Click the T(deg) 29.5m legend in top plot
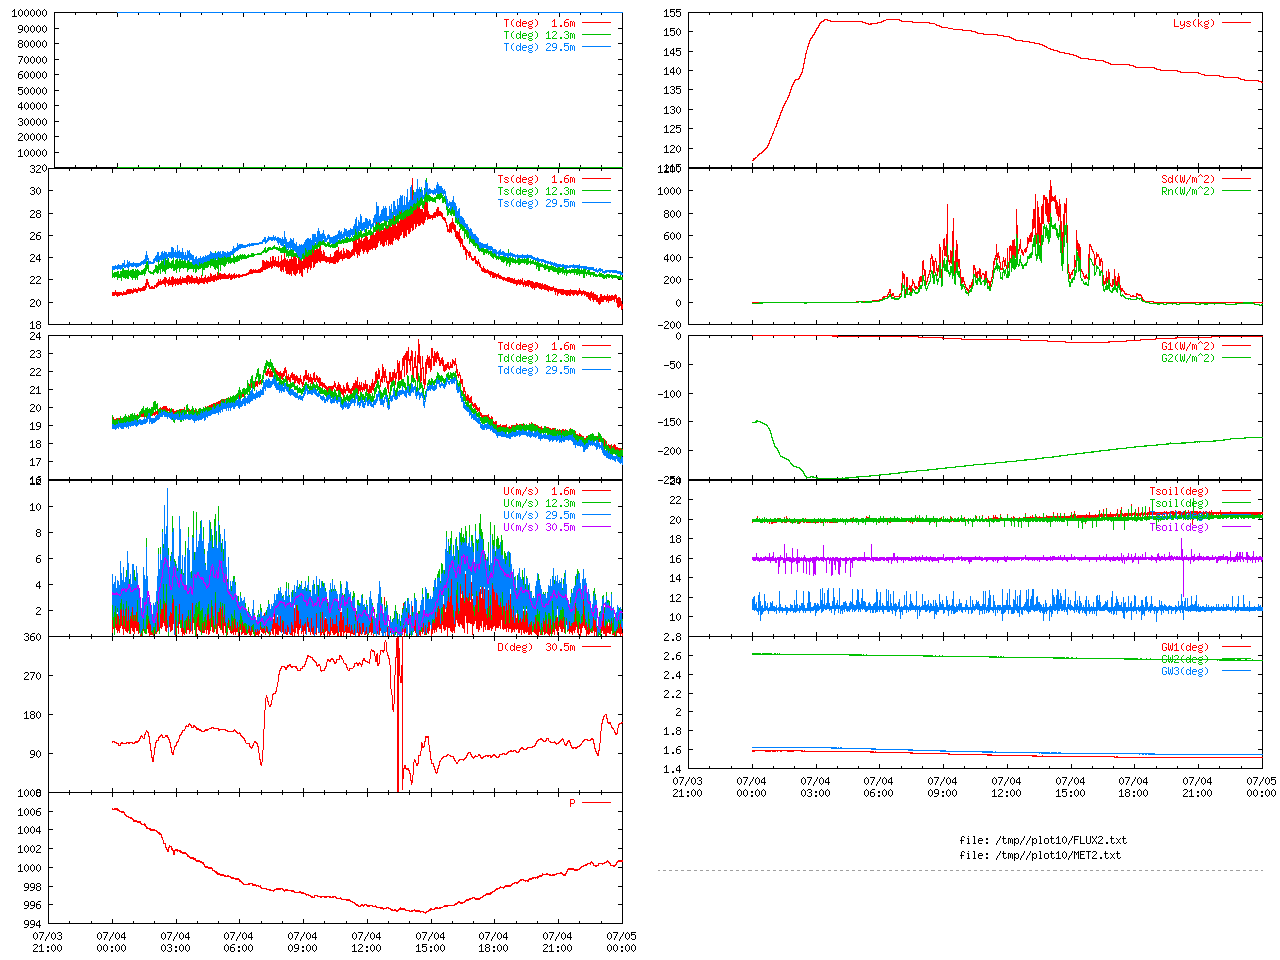 pos(539,47)
